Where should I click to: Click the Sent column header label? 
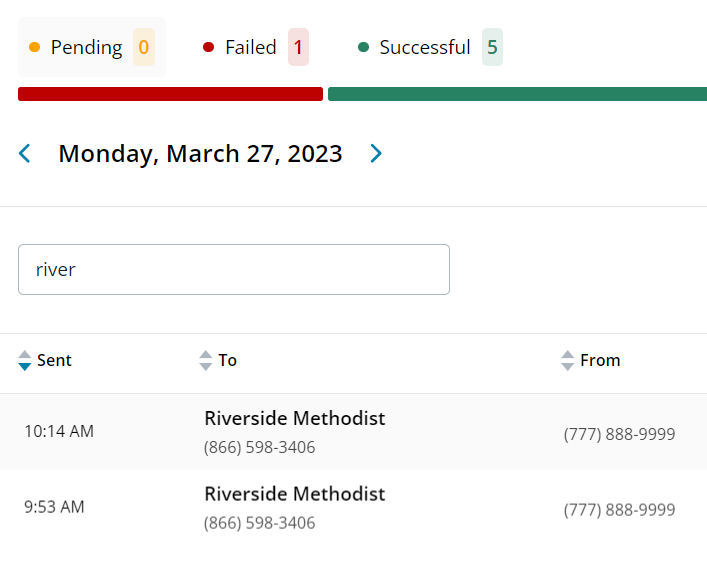[x=54, y=361]
